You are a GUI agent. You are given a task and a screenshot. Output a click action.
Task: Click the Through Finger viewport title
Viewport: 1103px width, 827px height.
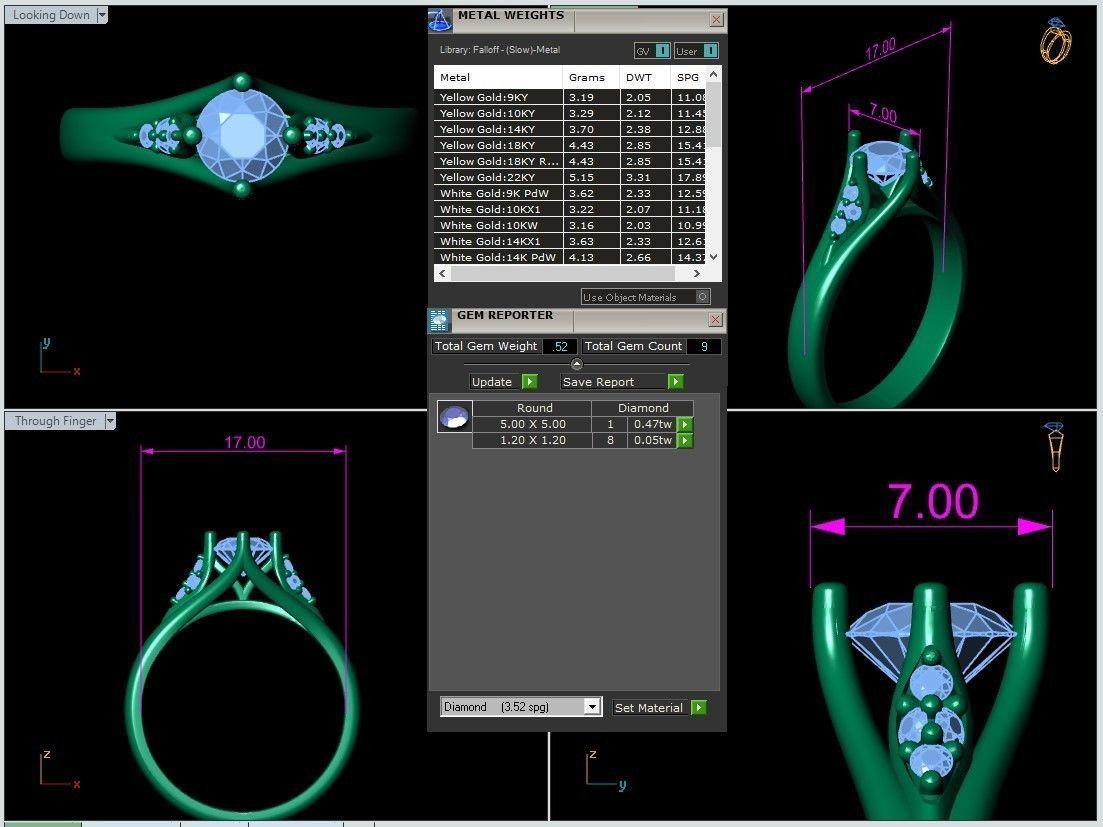[56, 421]
